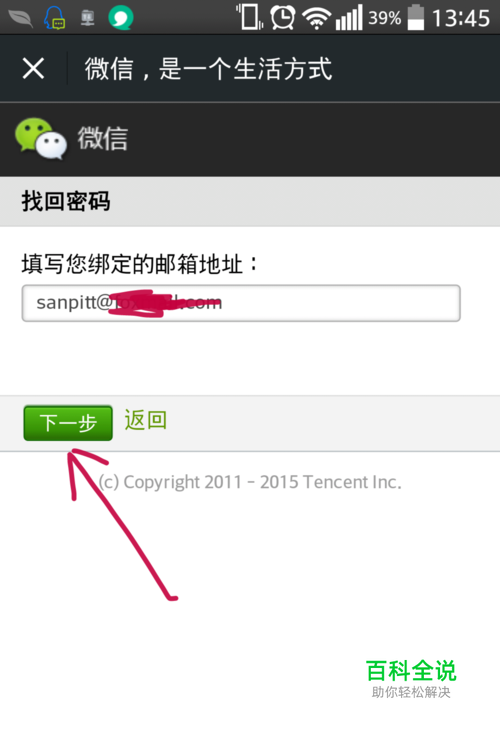
Task: Open the green chat bubble notification
Action: click(x=121, y=18)
